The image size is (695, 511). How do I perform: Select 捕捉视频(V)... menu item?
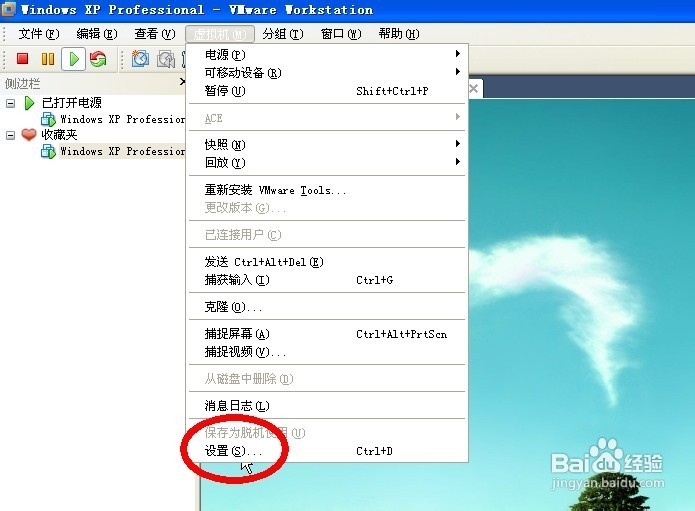pyautogui.click(x=327, y=352)
